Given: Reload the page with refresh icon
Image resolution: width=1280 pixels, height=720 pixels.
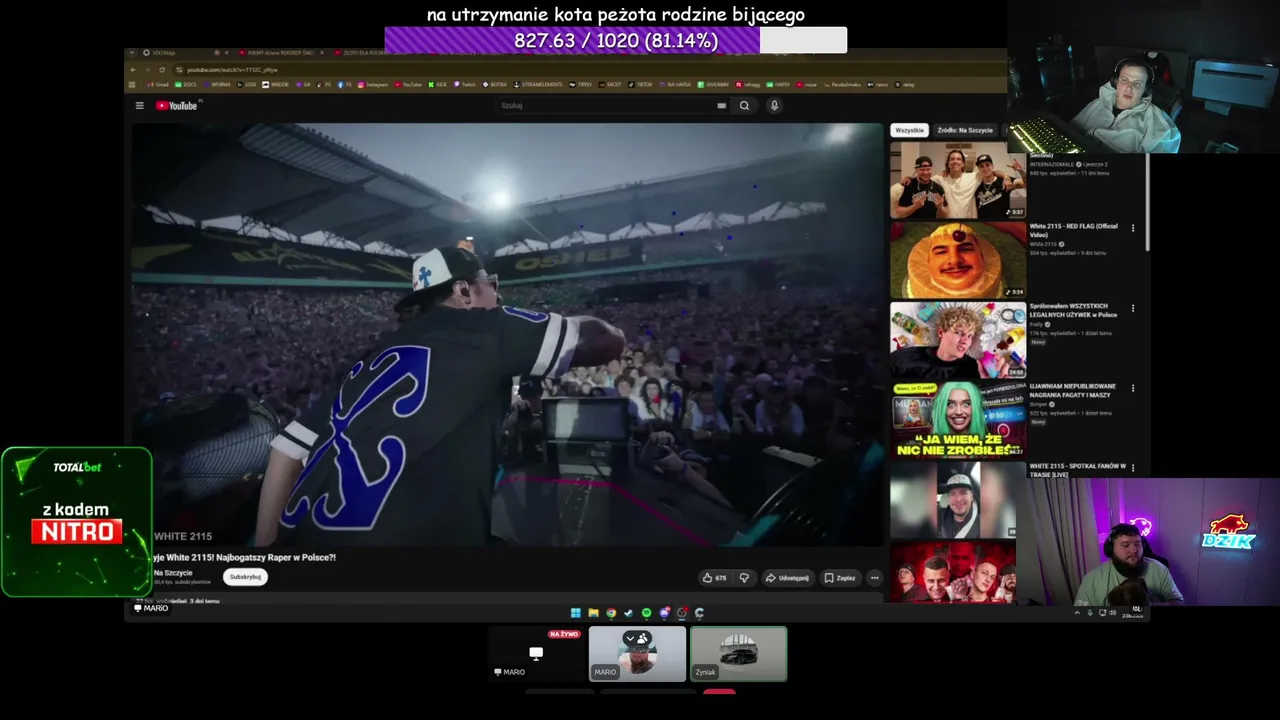Looking at the screenshot, I should pos(162,69).
